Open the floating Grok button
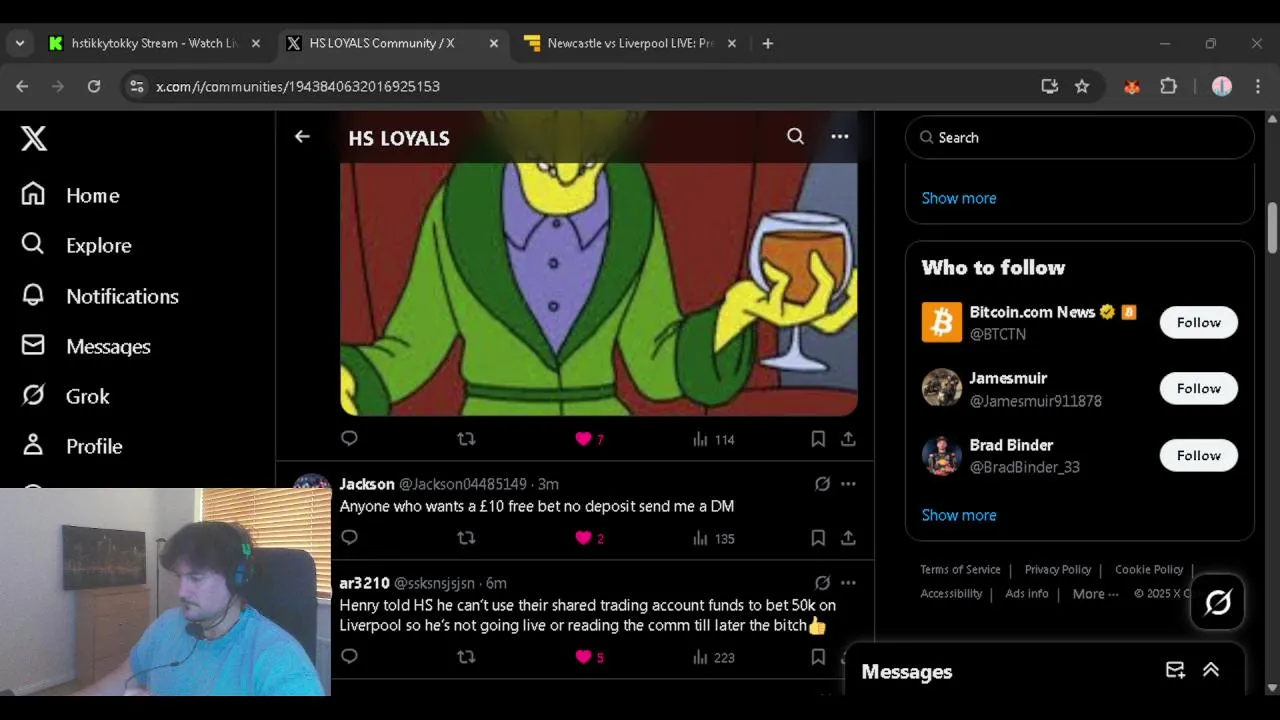This screenshot has width=1280, height=720. click(1217, 602)
